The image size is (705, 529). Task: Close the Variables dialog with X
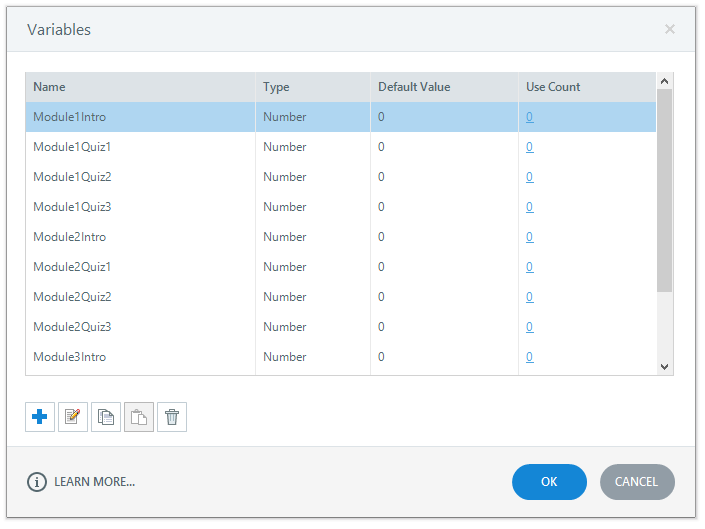tap(670, 29)
